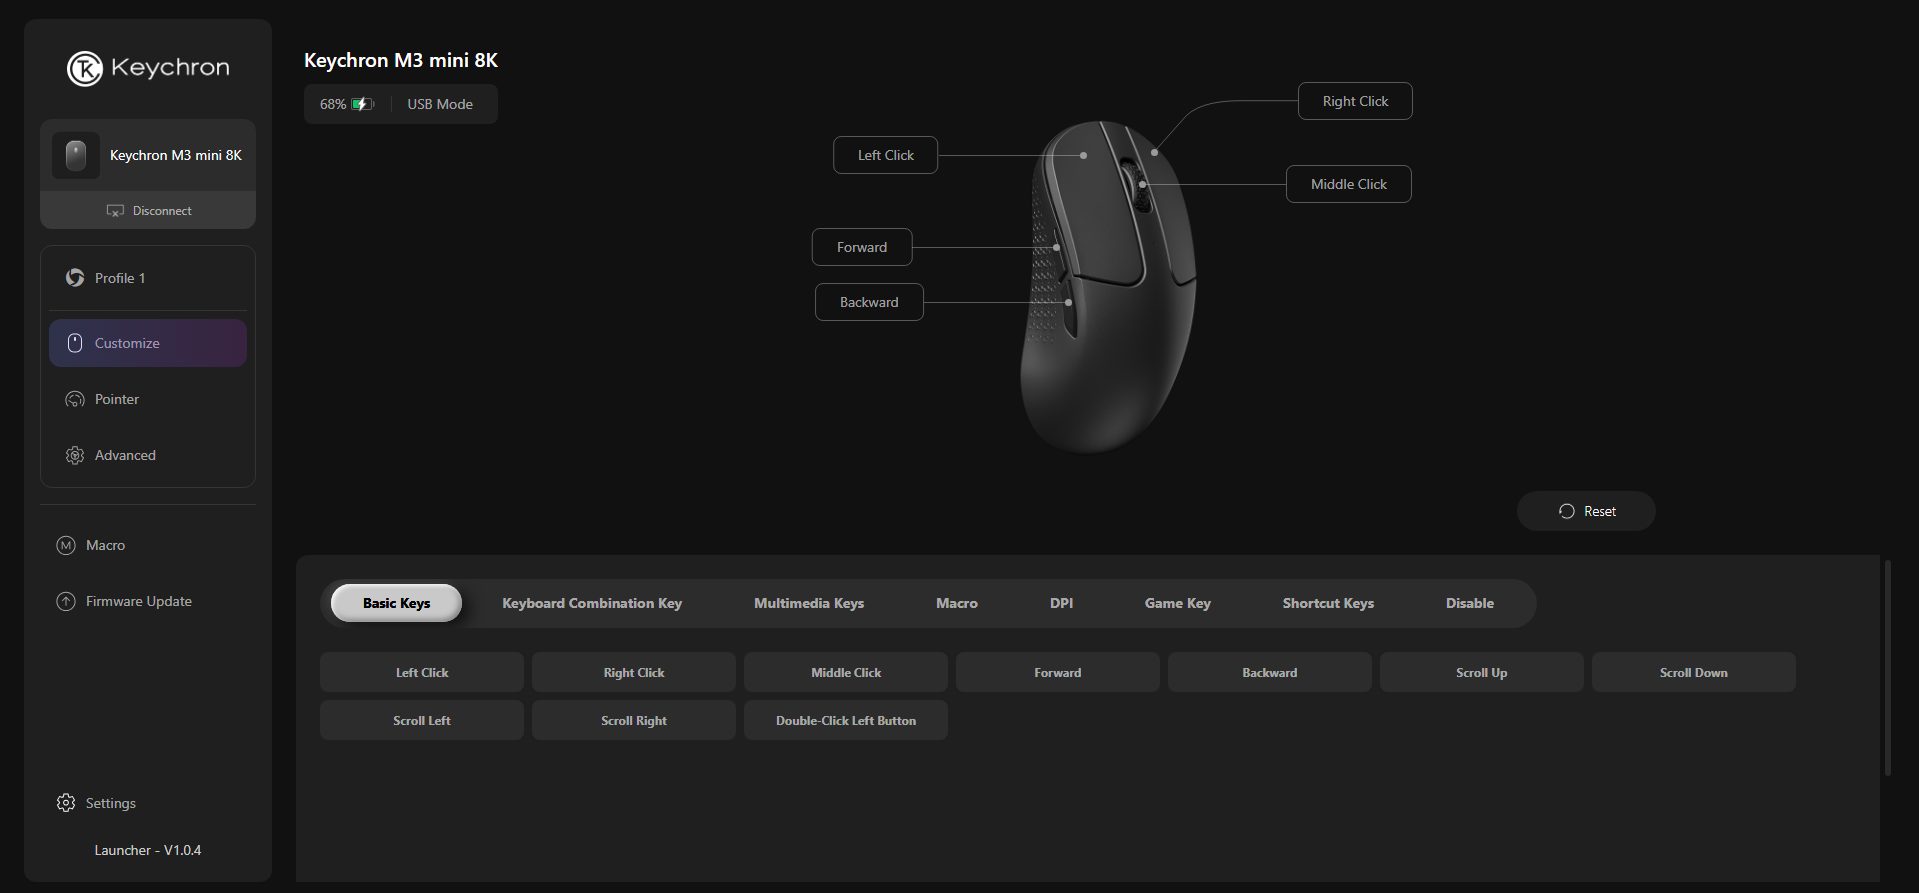Viewport: 1919px width, 893px height.
Task: Click the M3 mini mouse thumbnail
Action: pyautogui.click(x=76, y=156)
